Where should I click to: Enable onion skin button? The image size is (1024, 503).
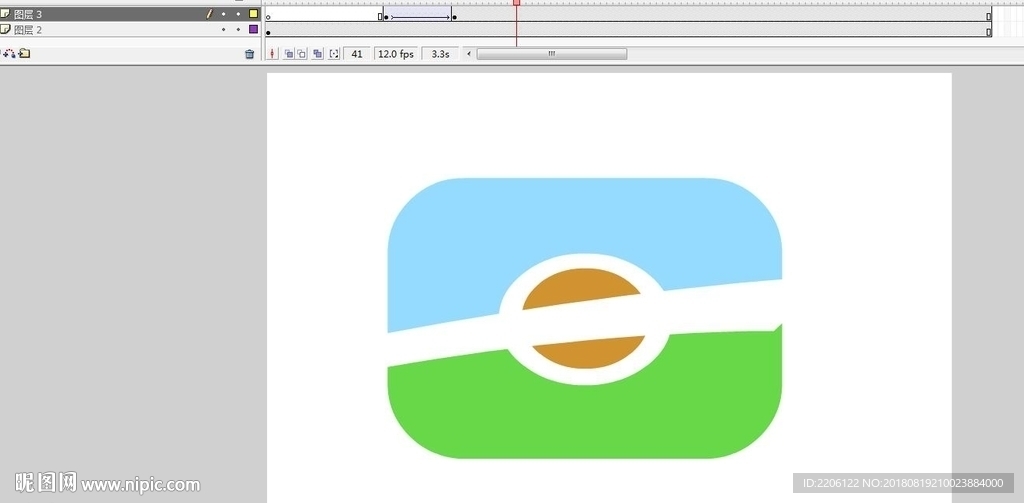(288, 54)
